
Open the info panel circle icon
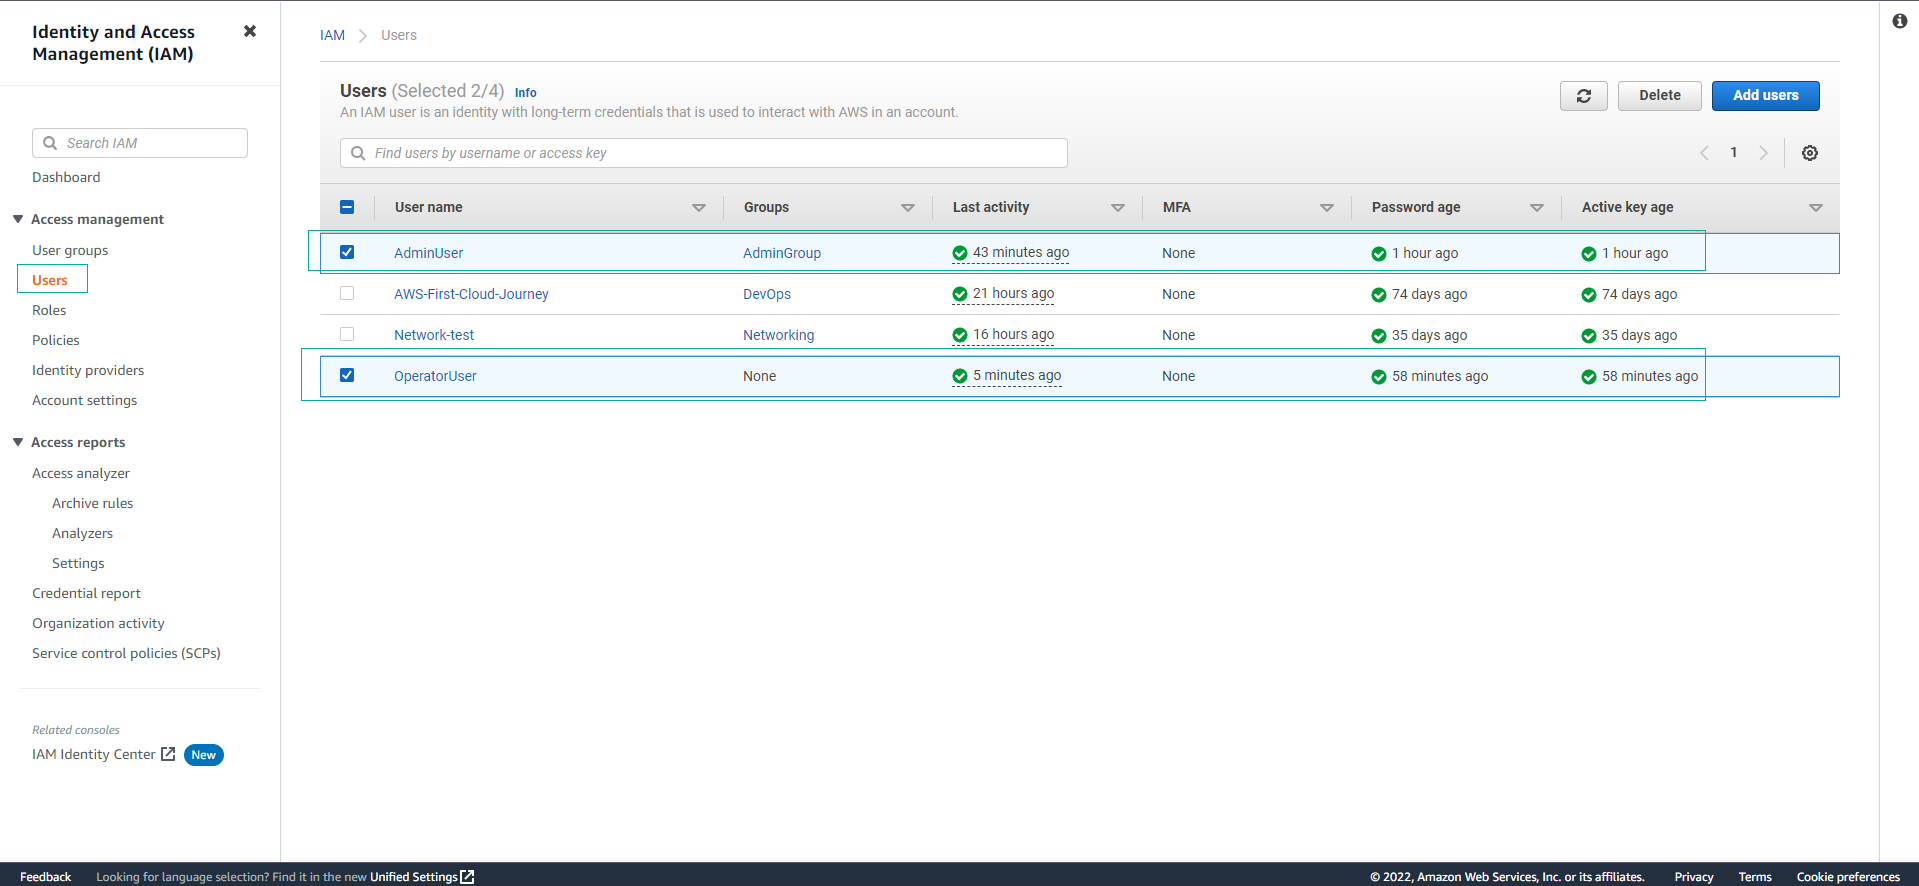pyautogui.click(x=1900, y=21)
